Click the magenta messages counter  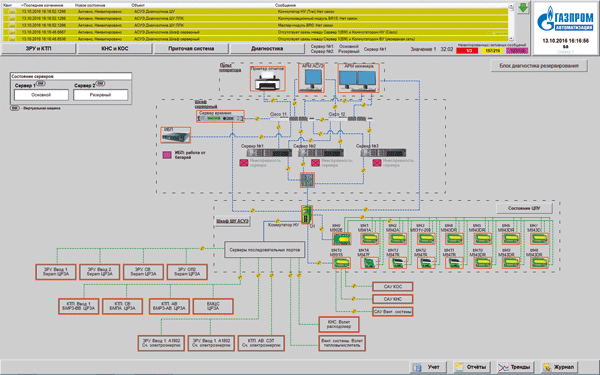517,51
